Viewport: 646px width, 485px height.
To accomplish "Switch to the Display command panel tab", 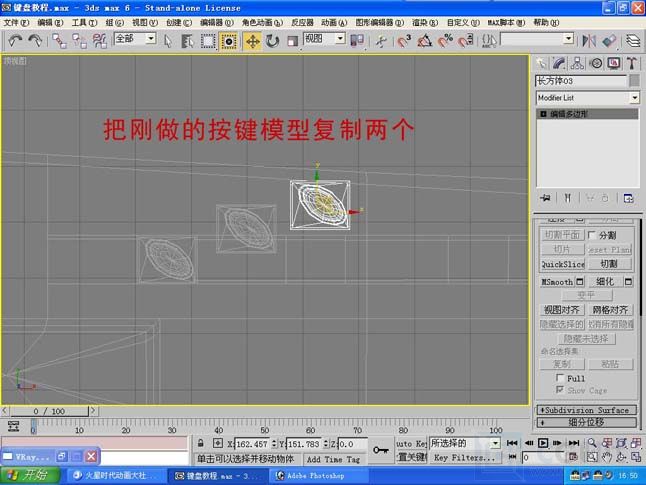I will pos(614,63).
